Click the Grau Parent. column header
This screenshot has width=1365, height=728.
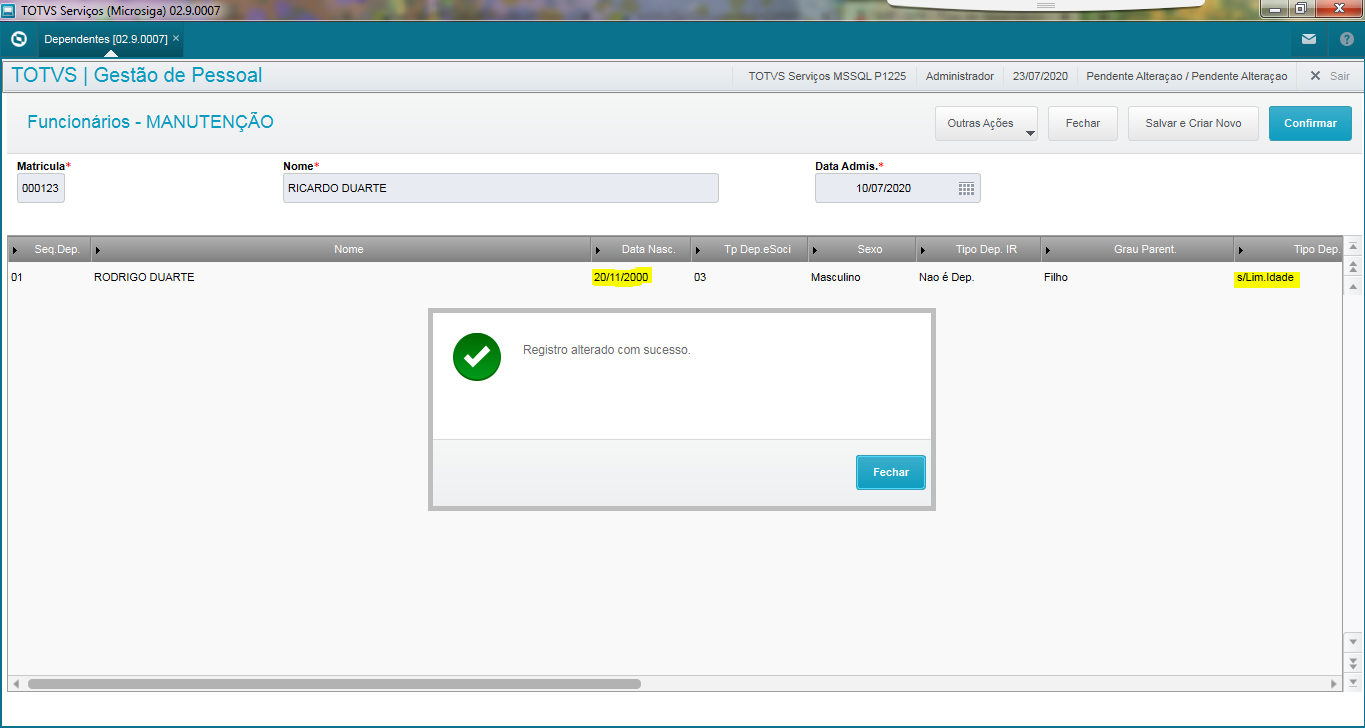pyautogui.click(x=1138, y=249)
